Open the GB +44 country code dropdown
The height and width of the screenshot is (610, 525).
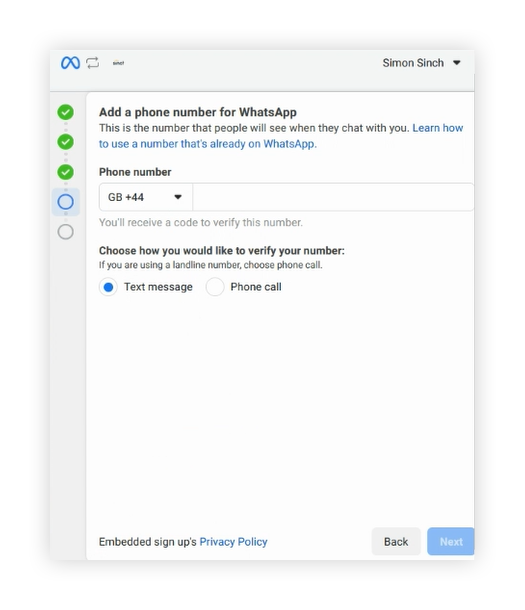[x=146, y=197]
